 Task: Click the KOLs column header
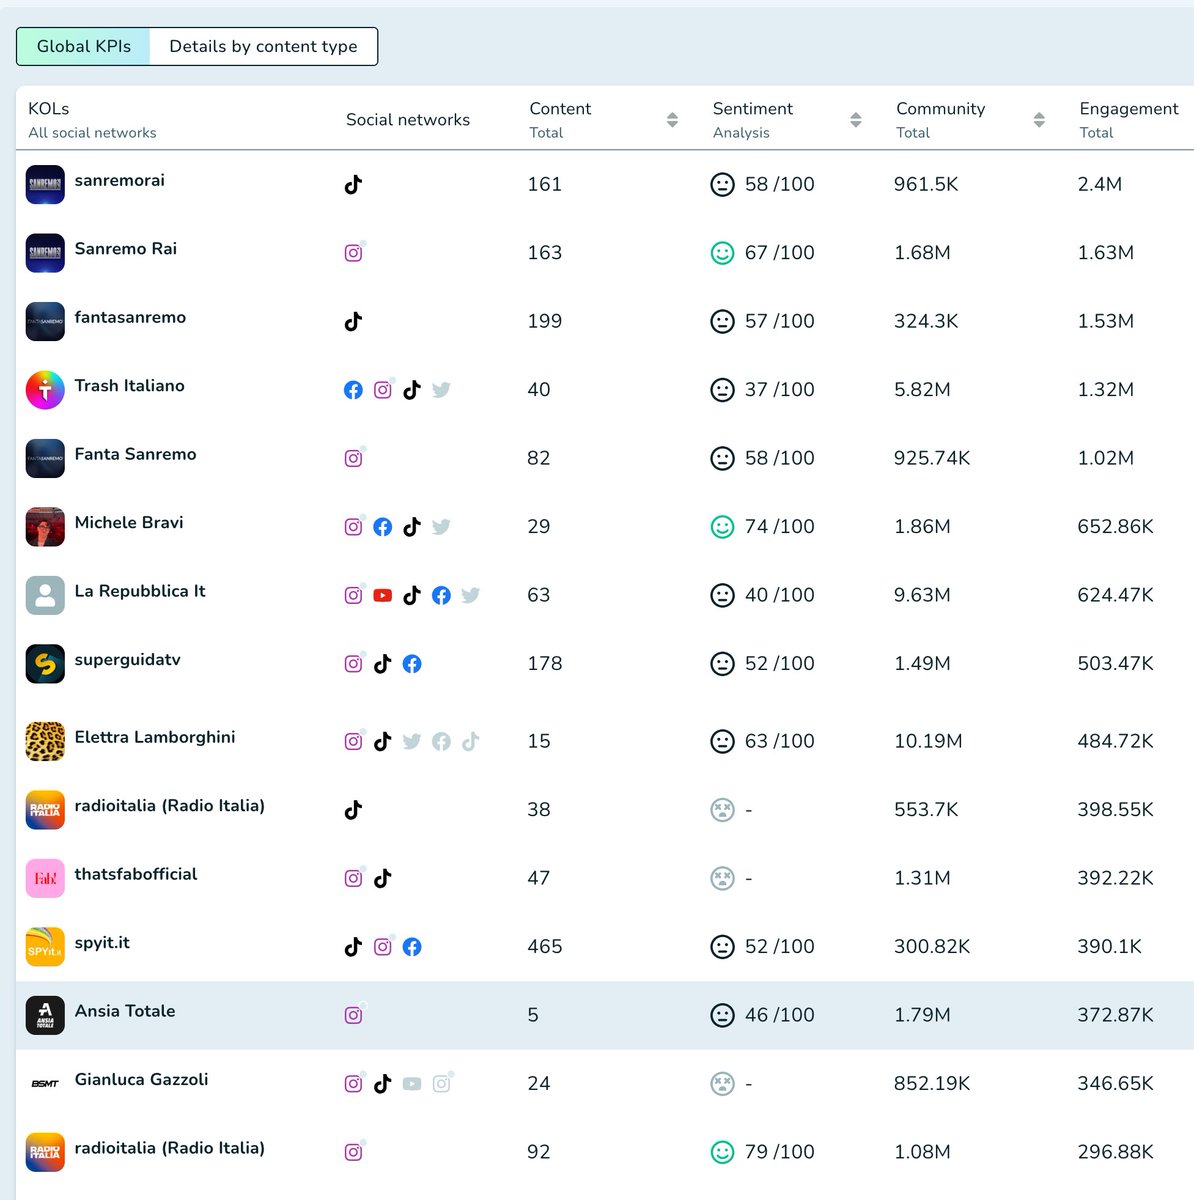coord(49,108)
